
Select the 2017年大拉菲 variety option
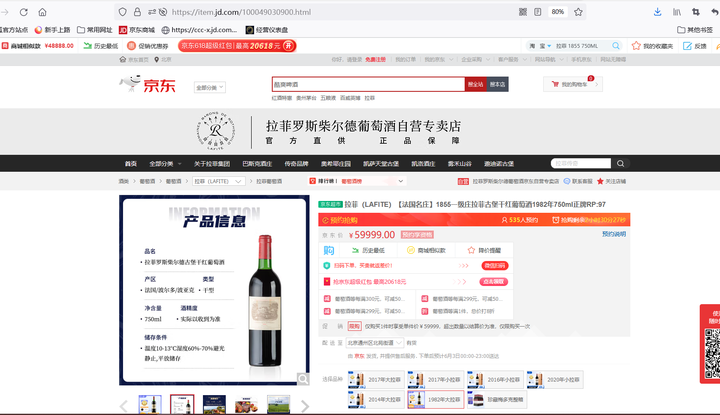click(376, 380)
